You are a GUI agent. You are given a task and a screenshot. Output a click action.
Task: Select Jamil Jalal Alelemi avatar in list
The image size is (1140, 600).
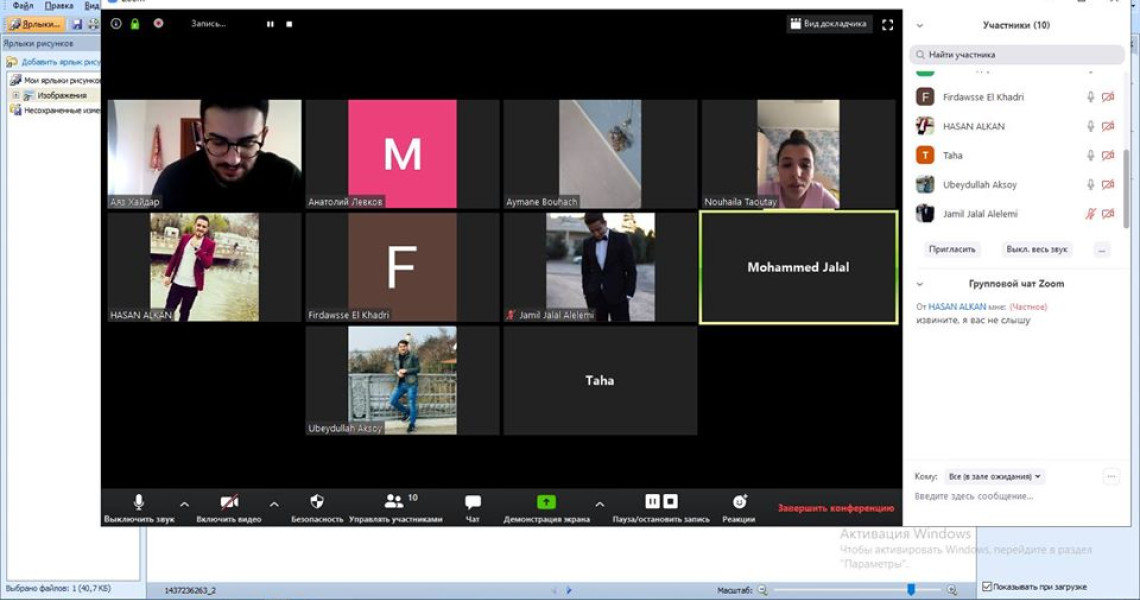click(925, 214)
